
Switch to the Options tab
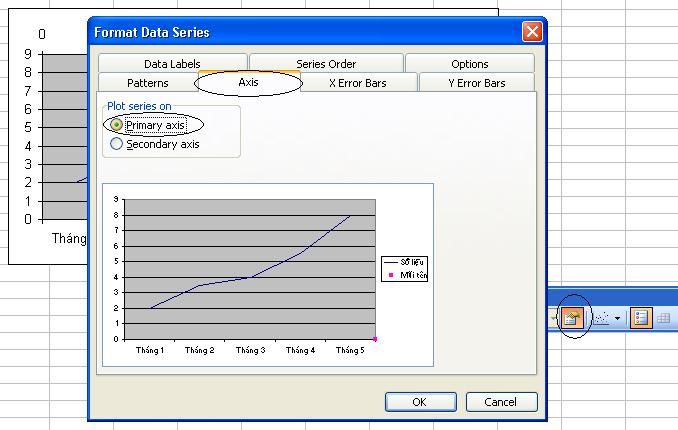[469, 64]
